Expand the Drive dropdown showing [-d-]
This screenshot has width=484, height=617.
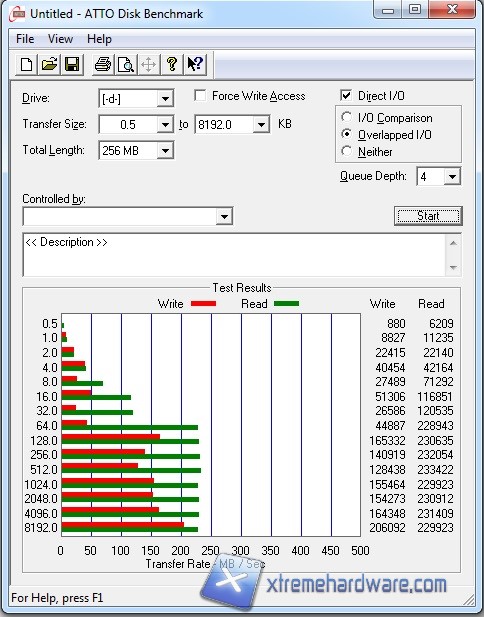point(165,98)
